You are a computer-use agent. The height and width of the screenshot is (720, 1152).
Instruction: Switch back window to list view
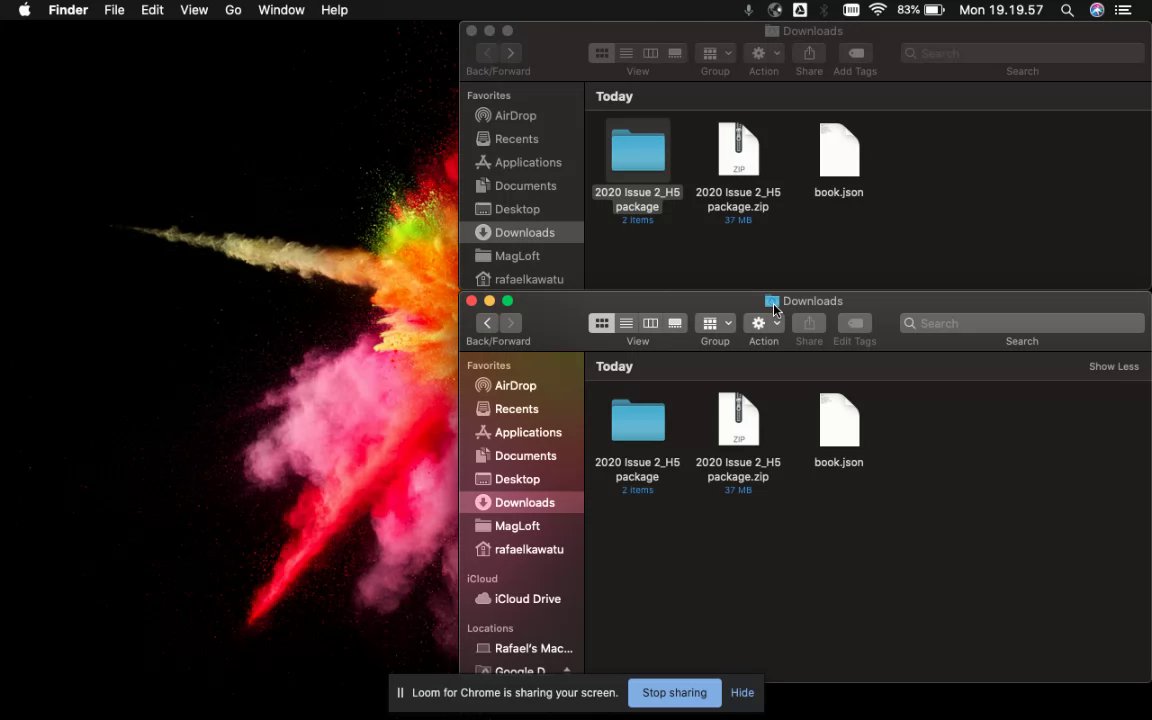[626, 53]
